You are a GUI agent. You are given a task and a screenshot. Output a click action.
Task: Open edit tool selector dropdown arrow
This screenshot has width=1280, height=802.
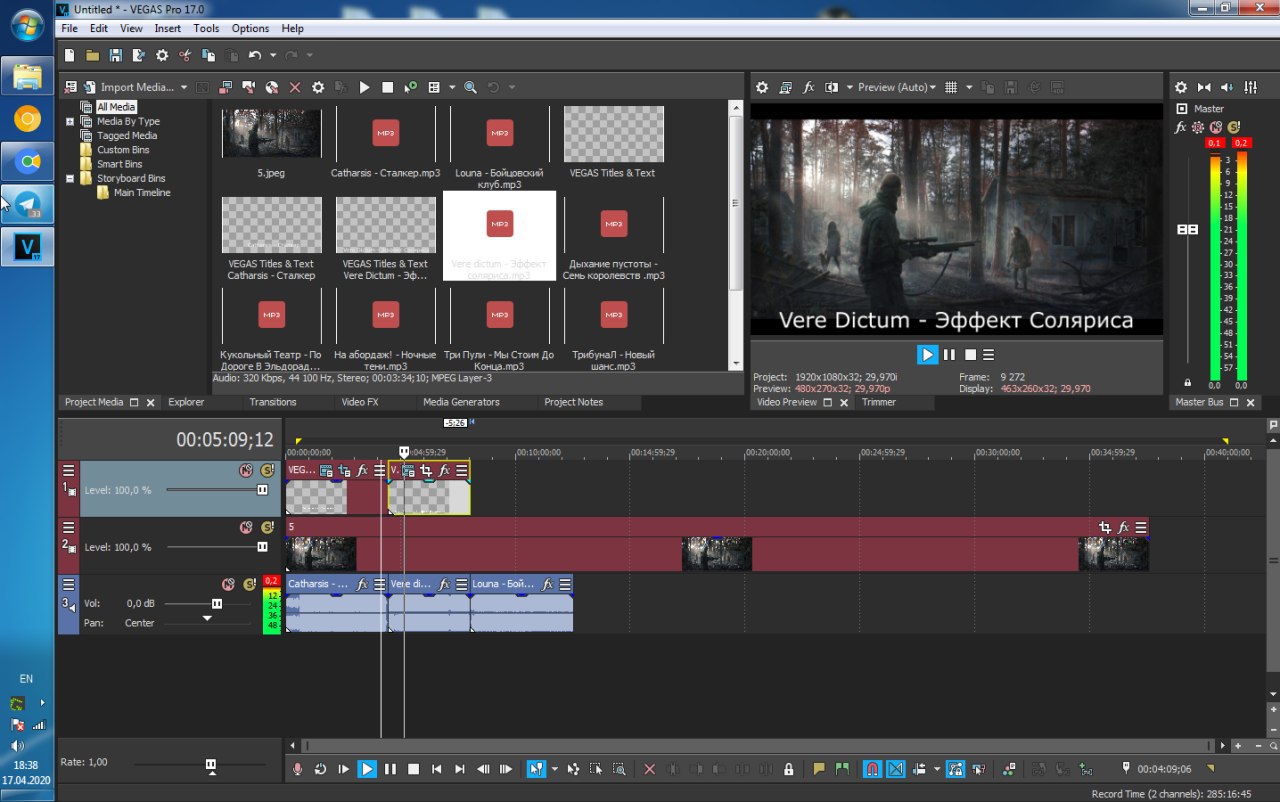[554, 769]
